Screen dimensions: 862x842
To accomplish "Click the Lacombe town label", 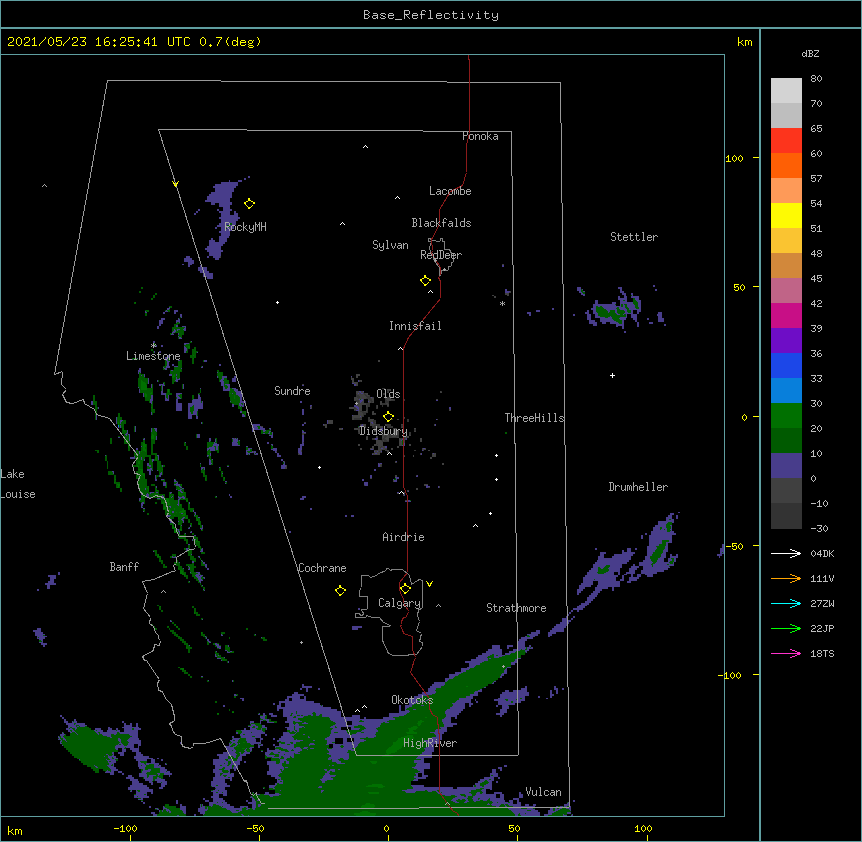I will (450, 191).
